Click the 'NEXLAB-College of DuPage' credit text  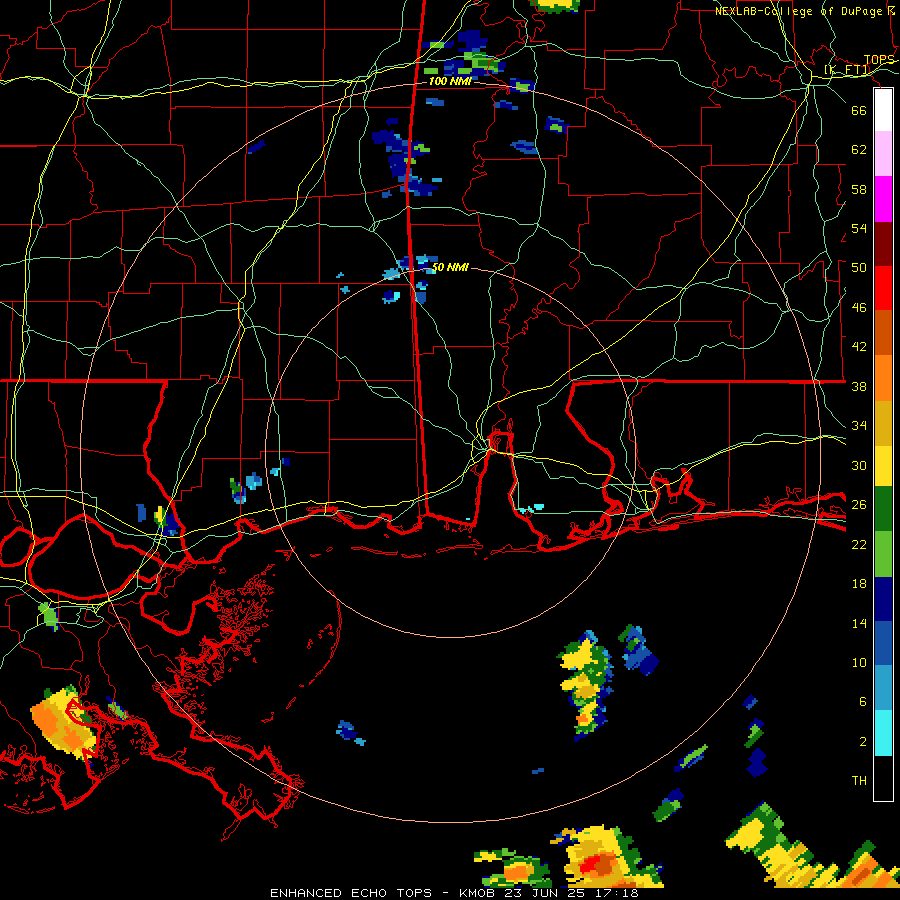[798, 11]
